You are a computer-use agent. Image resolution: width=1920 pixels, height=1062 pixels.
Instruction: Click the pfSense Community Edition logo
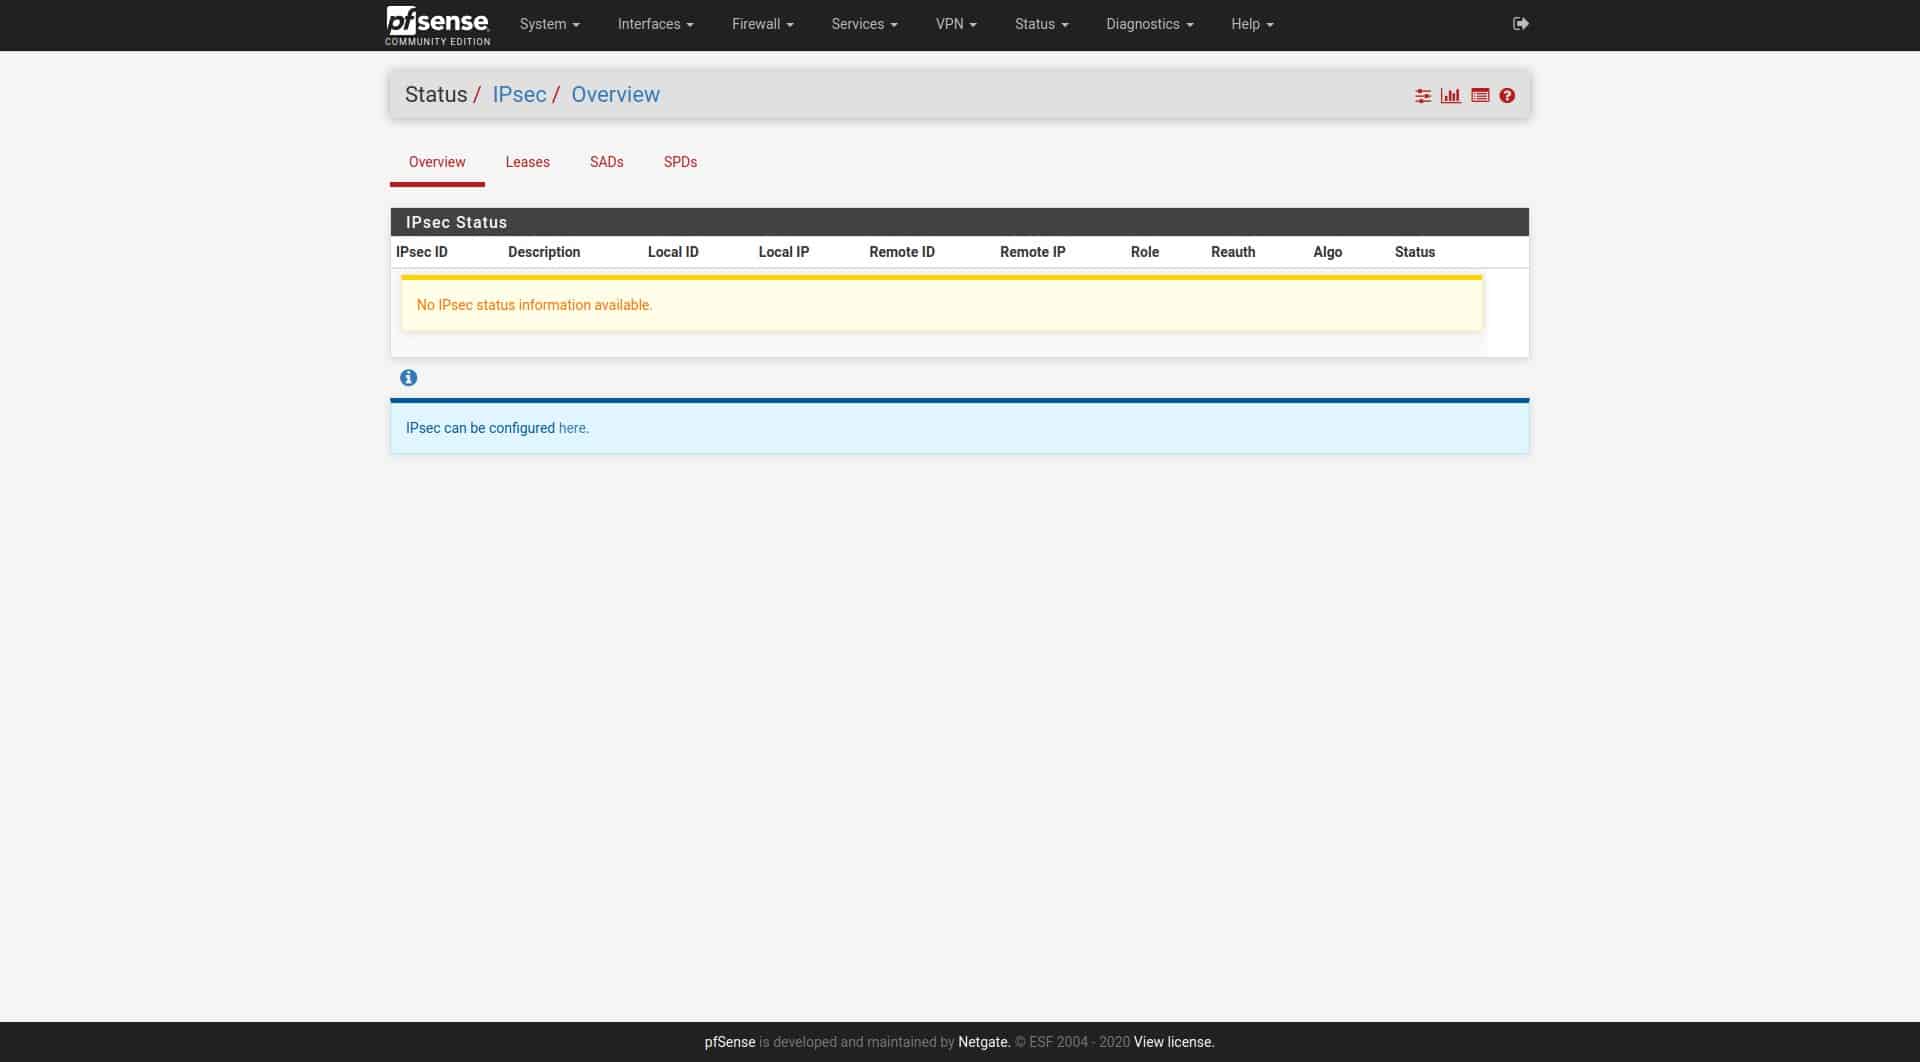click(437, 25)
